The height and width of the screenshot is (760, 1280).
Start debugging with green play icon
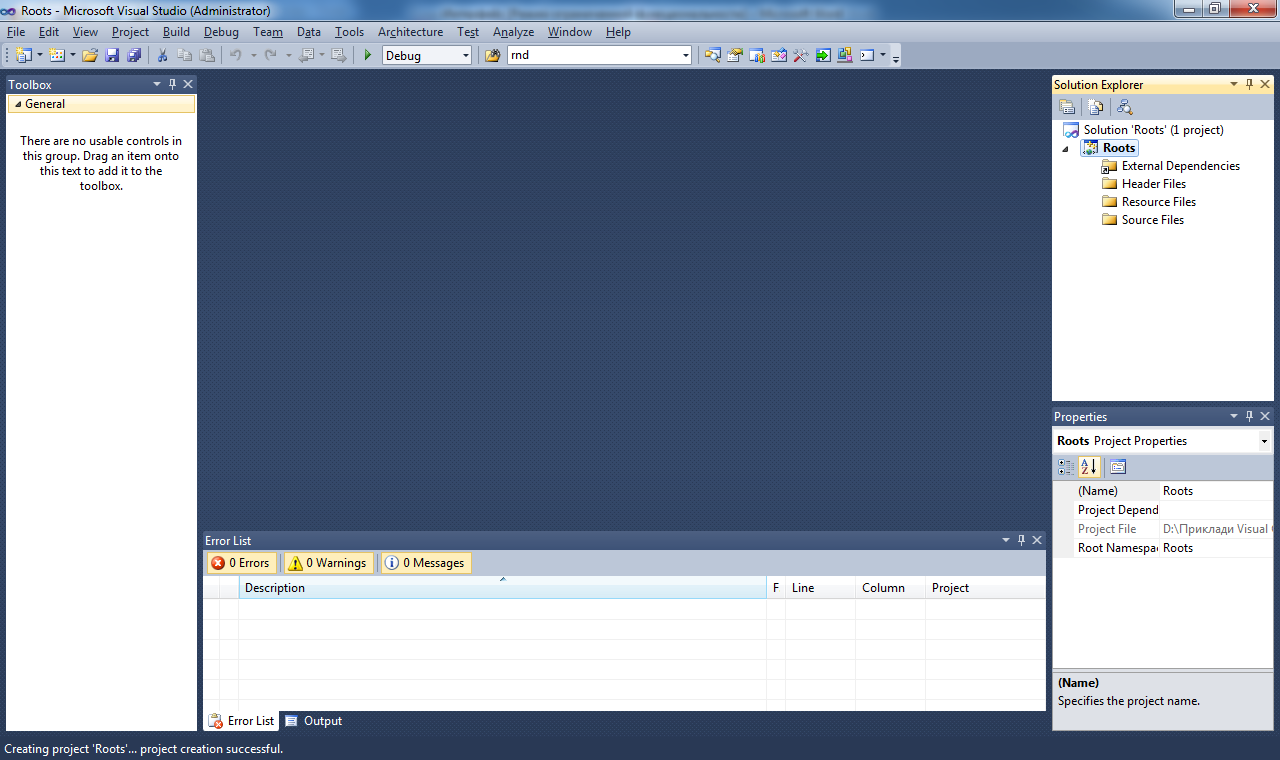coord(368,55)
